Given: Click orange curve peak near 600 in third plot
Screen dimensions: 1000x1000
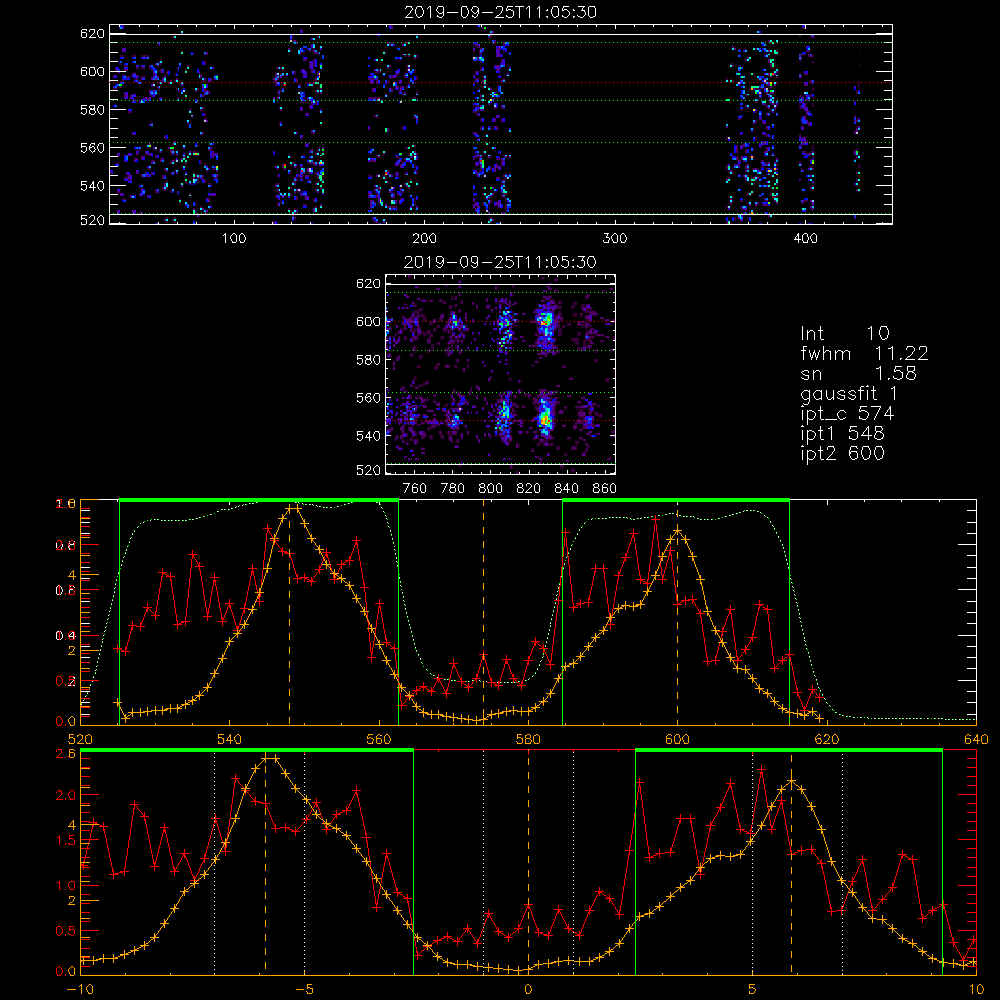Looking at the screenshot, I should (677, 531).
